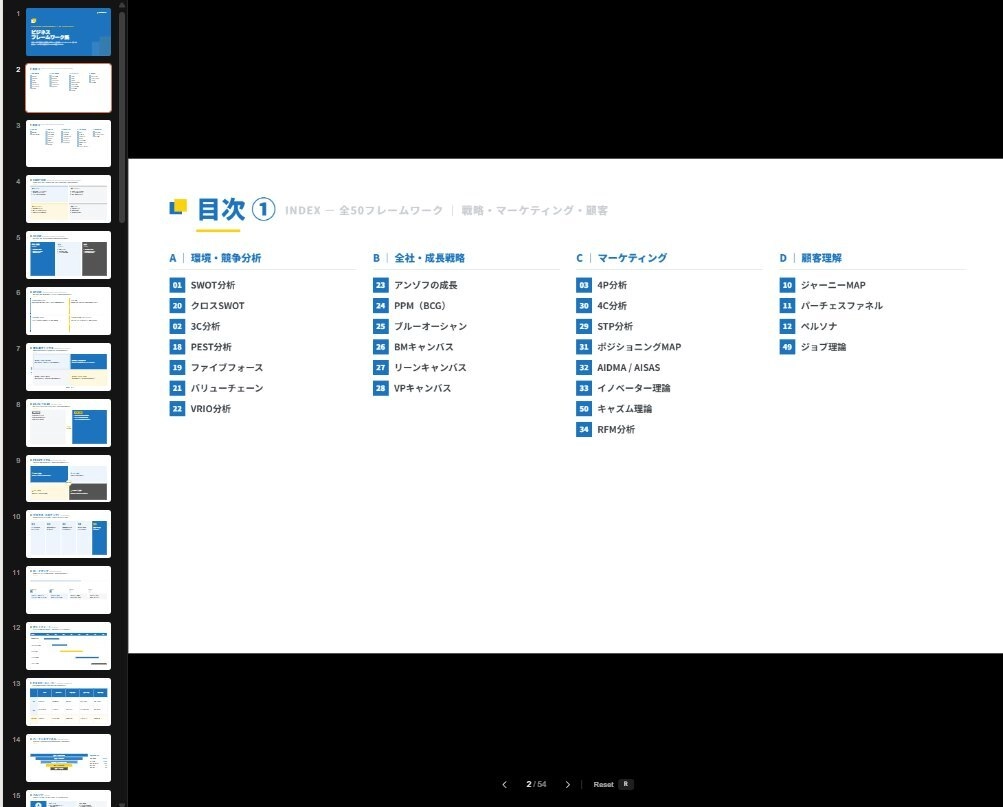The image size is (1003, 807).
Task: Click the Reset button
Action: pyautogui.click(x=613, y=785)
